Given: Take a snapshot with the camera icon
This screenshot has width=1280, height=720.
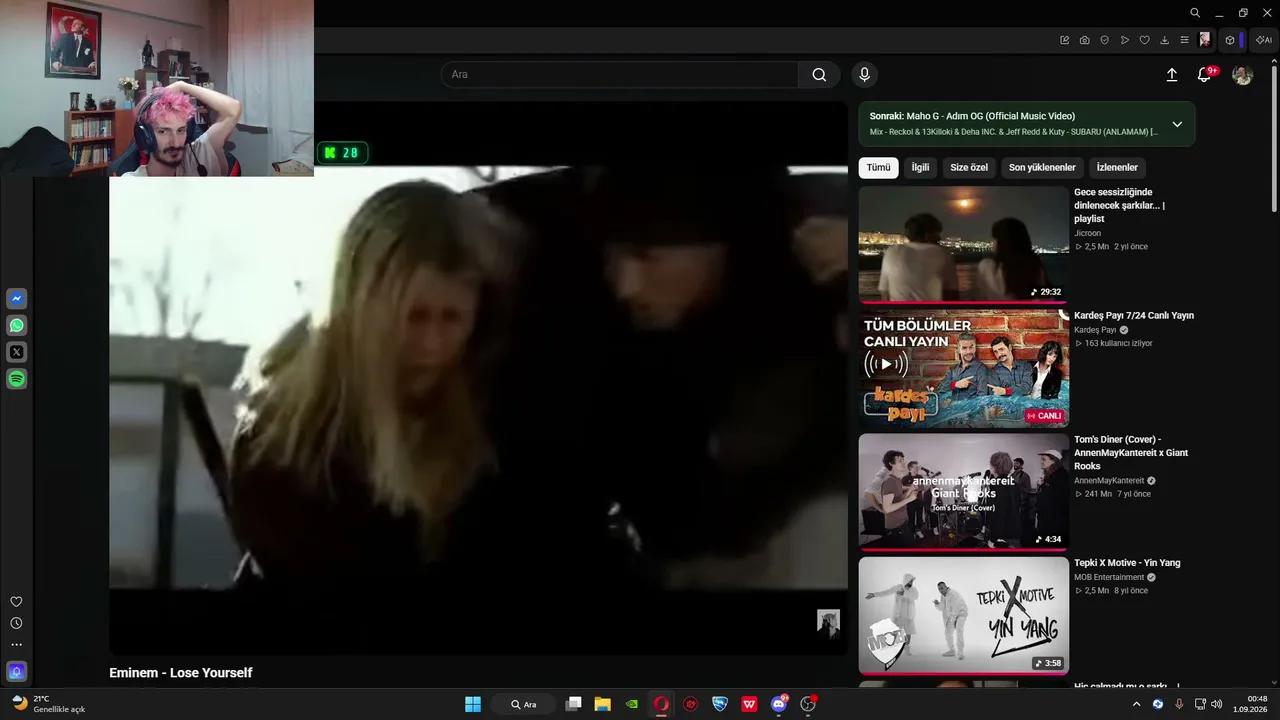Looking at the screenshot, I should [1085, 40].
